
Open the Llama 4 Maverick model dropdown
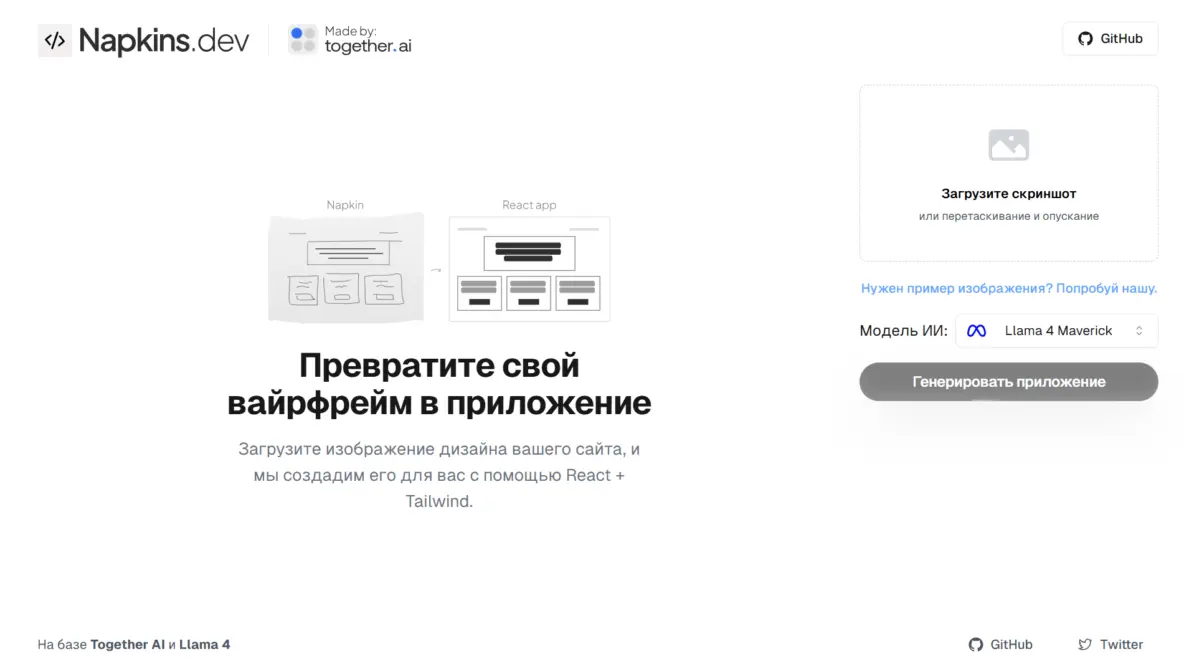pos(1057,331)
